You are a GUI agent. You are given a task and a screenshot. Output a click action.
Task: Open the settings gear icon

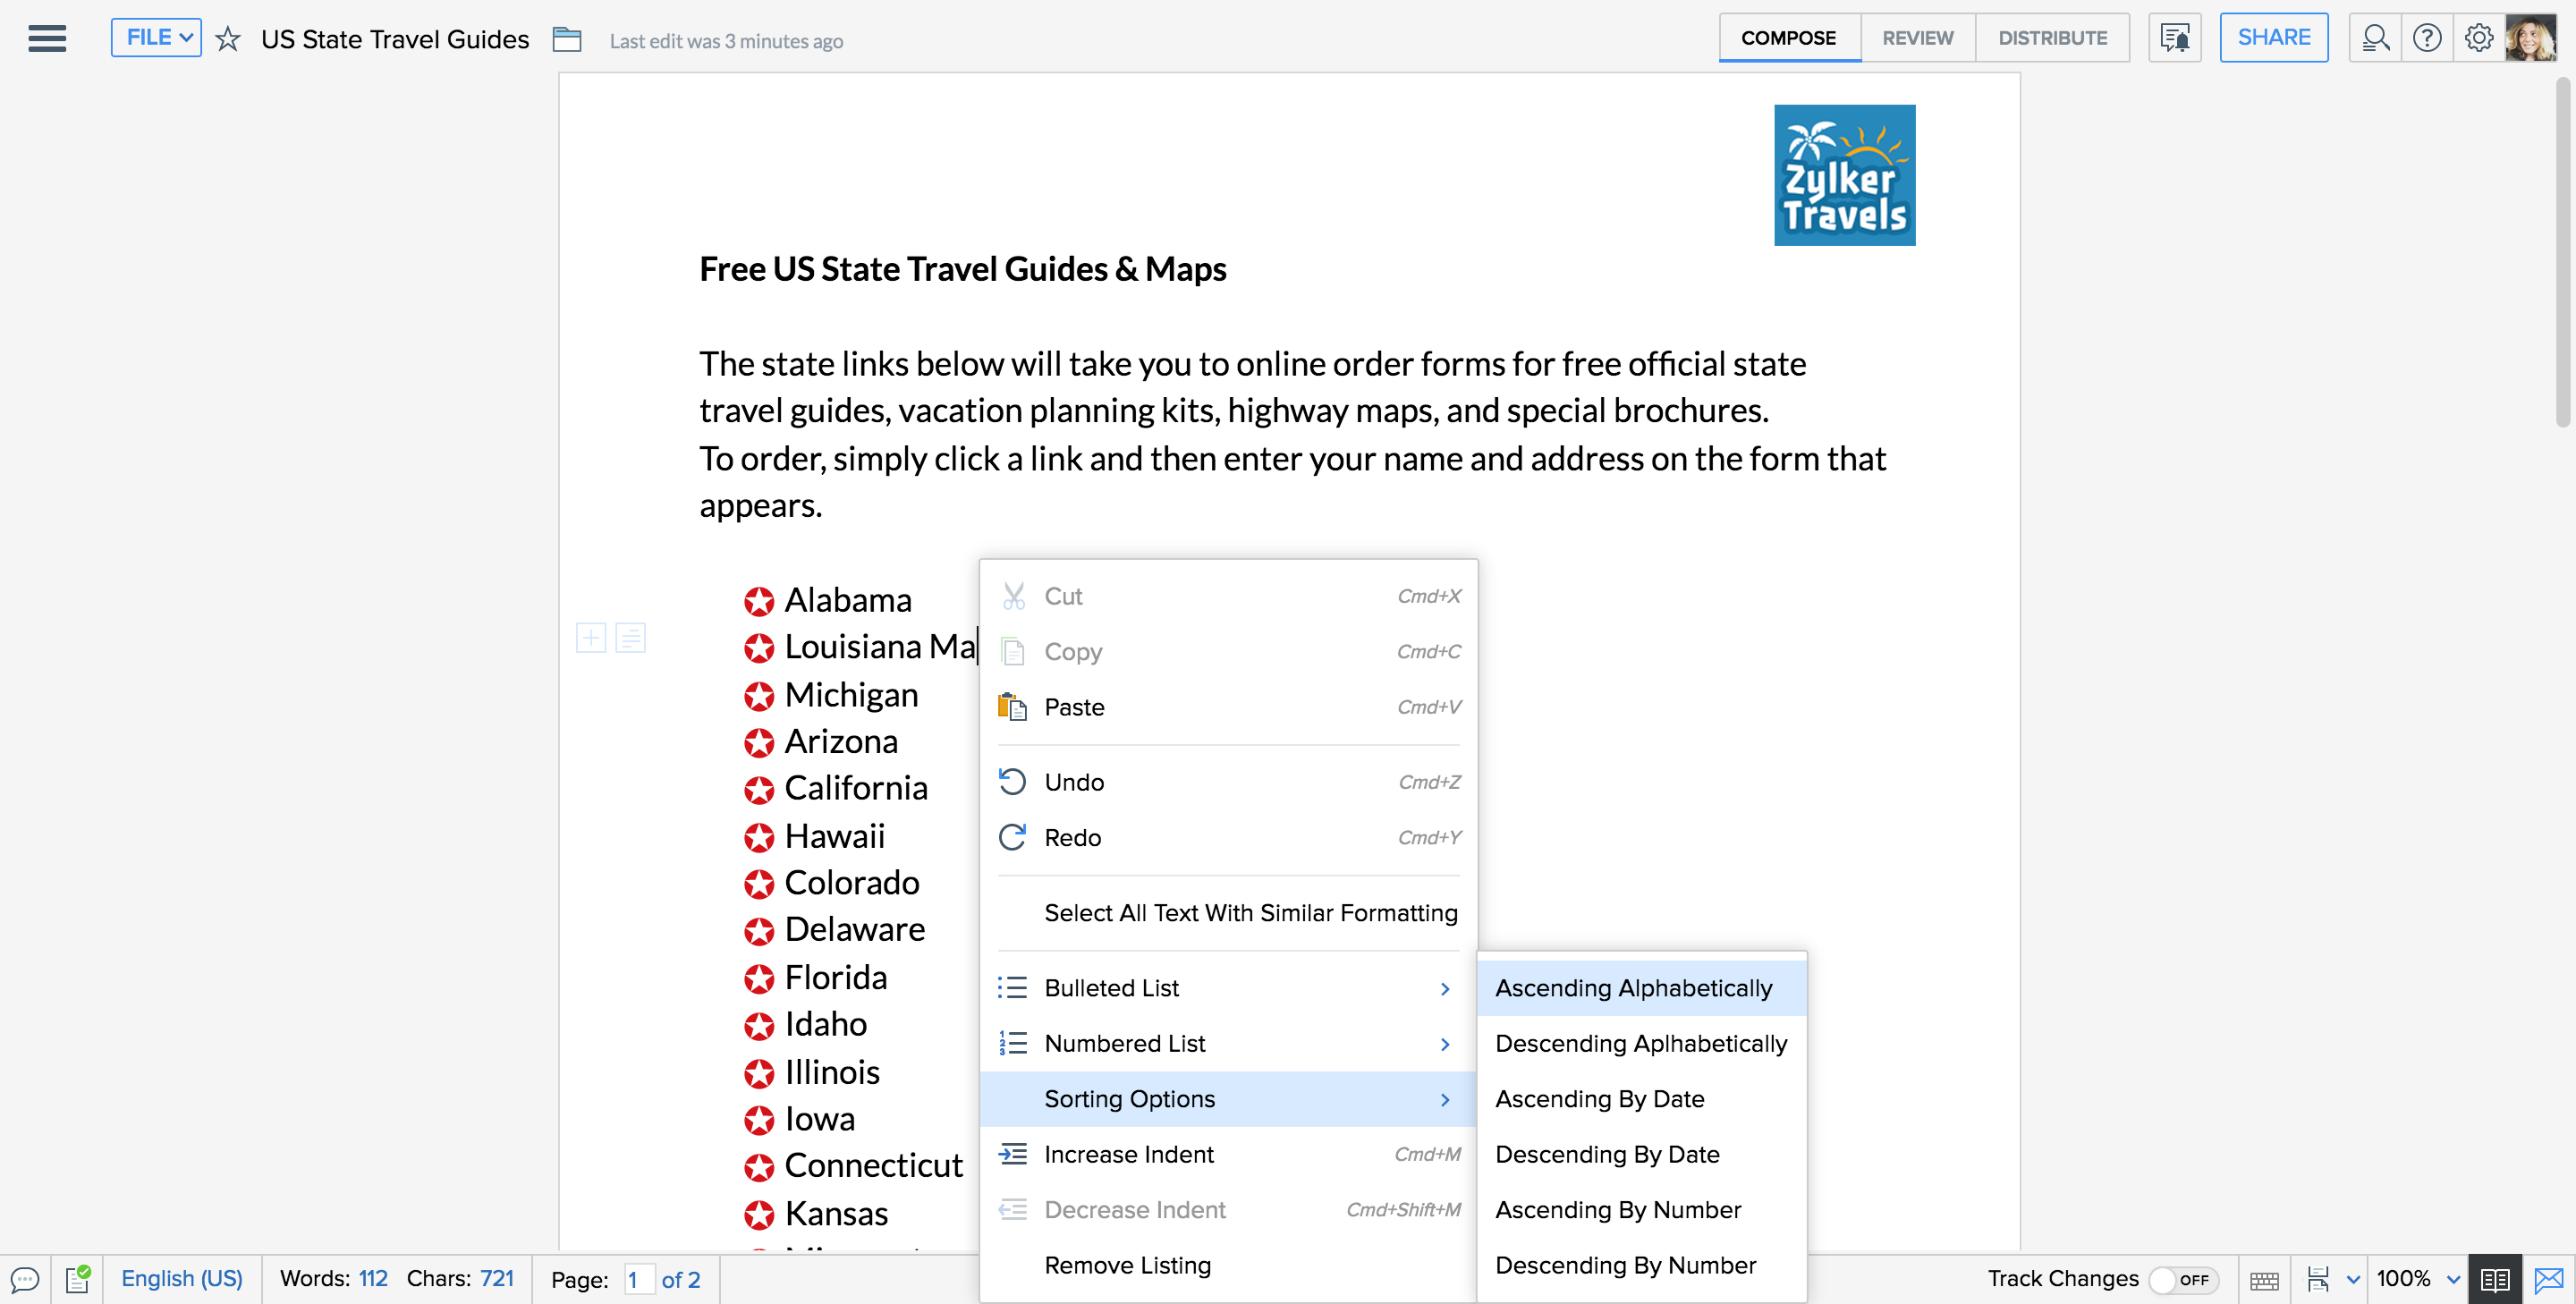[x=2478, y=39]
